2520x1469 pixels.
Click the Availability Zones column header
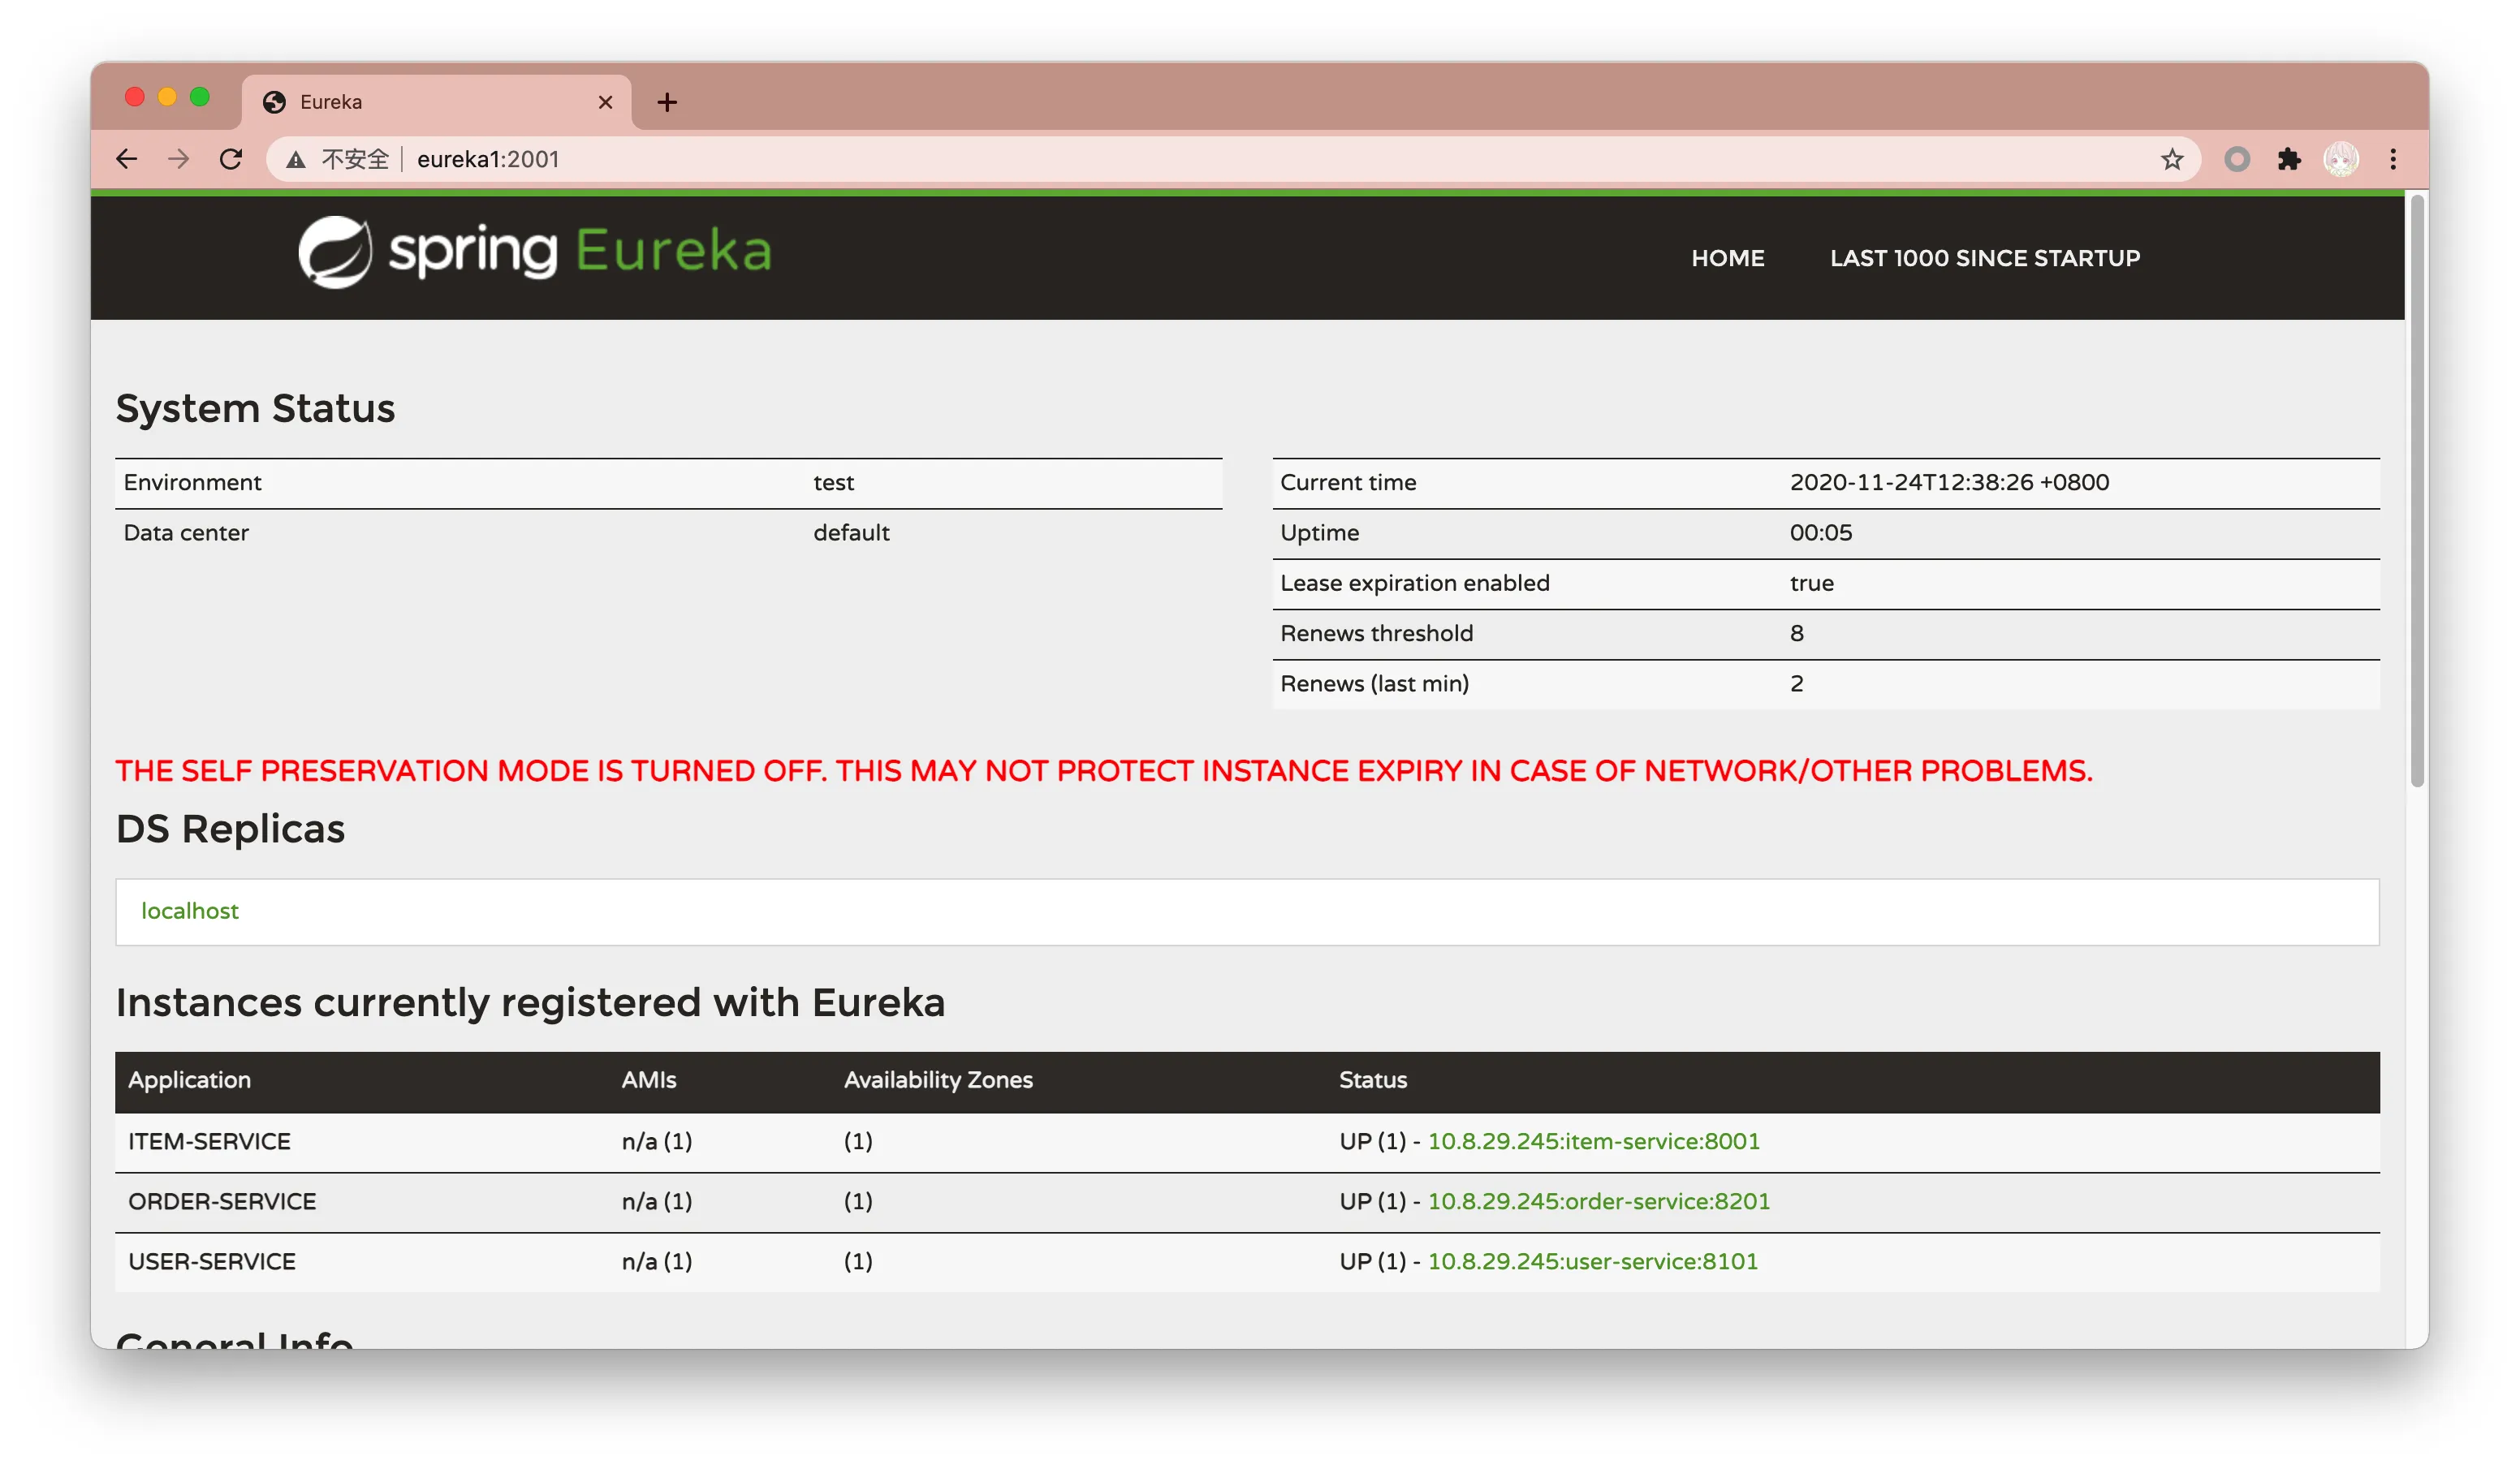[x=938, y=1080]
